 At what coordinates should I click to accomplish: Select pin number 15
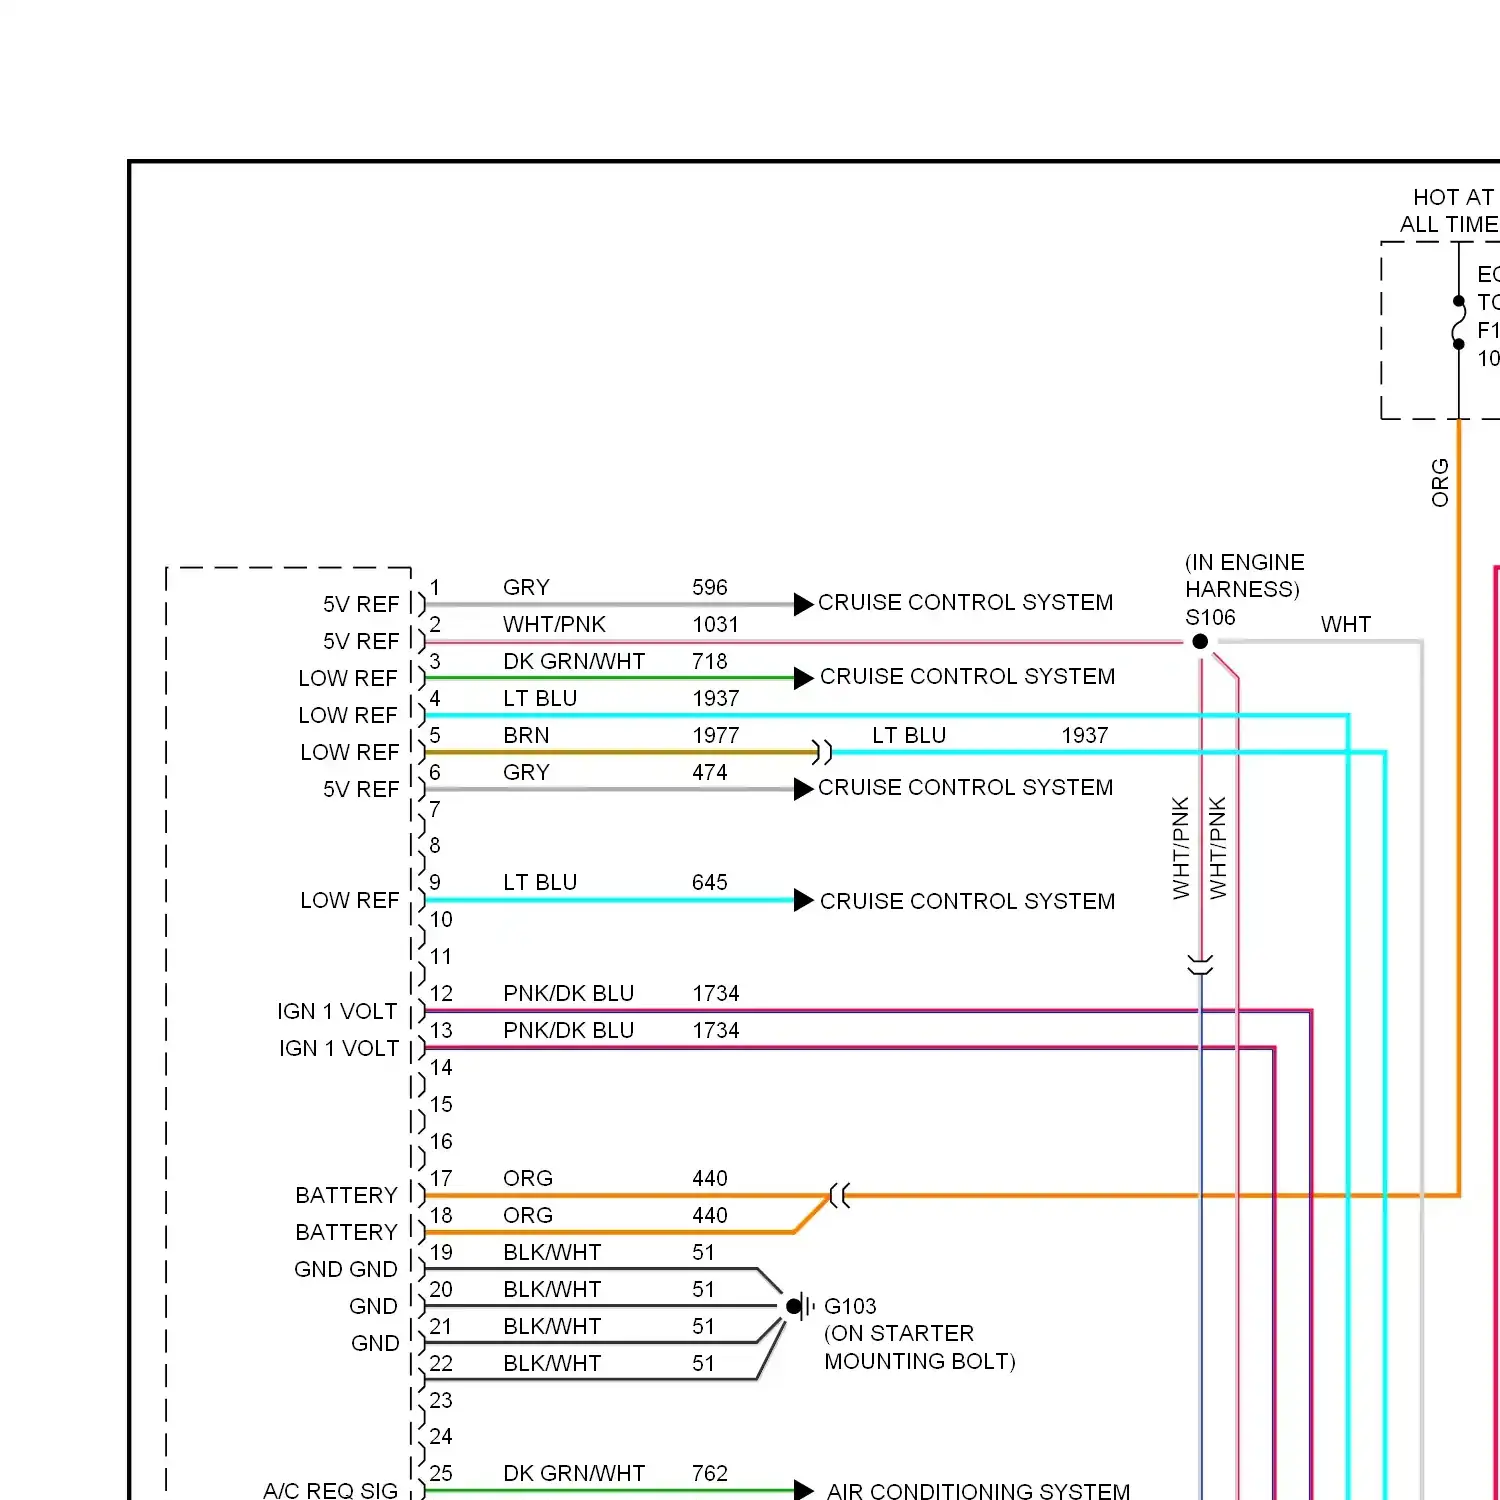pos(441,1105)
